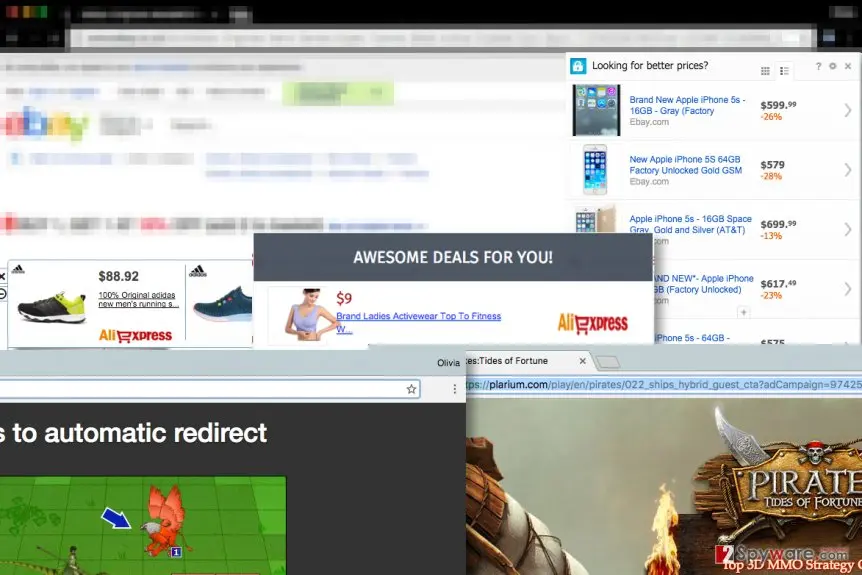
Task: Click the $88.92 price text
Action: (x=118, y=277)
